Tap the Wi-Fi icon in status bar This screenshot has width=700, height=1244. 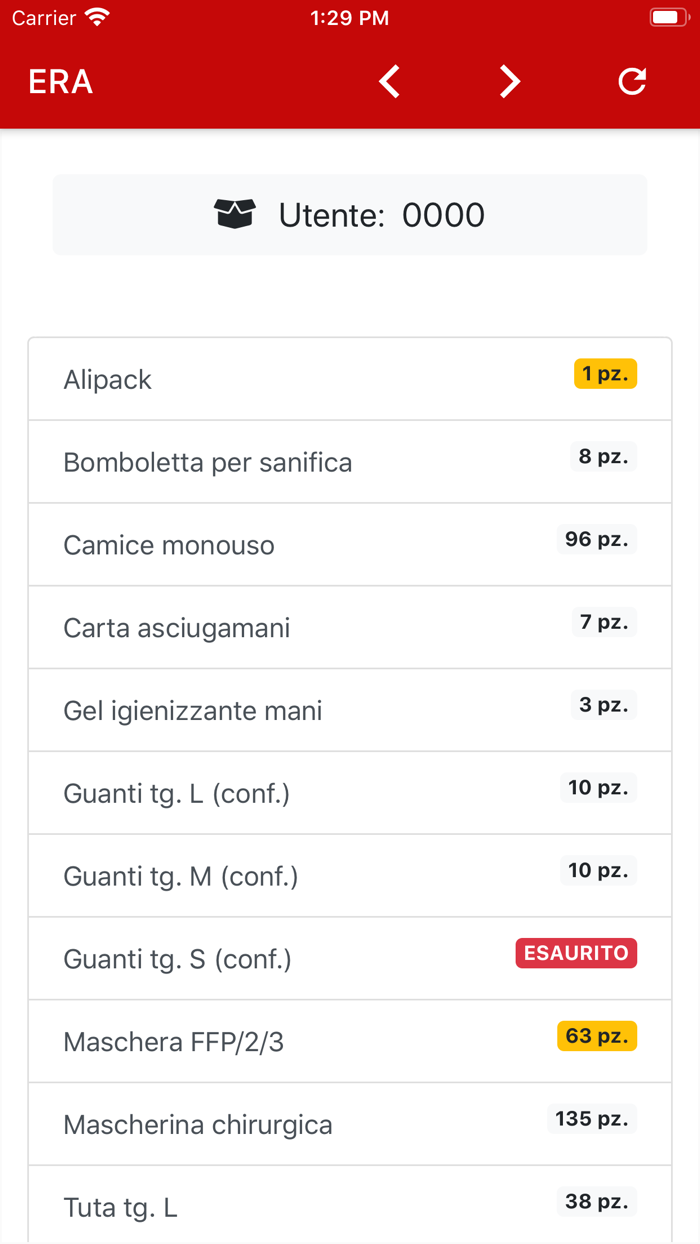(x=95, y=16)
